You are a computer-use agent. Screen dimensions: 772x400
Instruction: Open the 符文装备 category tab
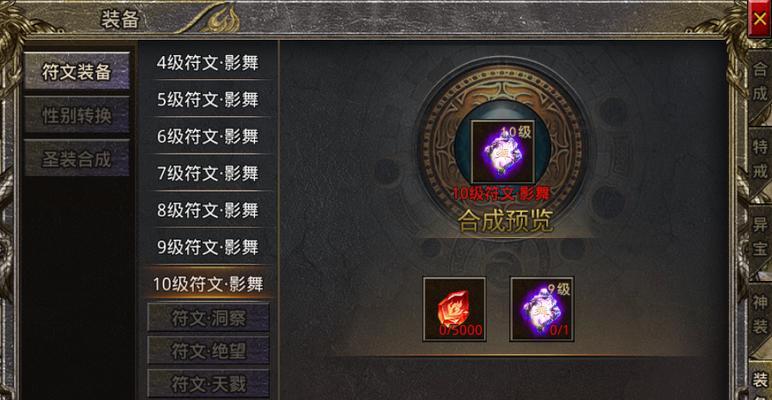77,71
